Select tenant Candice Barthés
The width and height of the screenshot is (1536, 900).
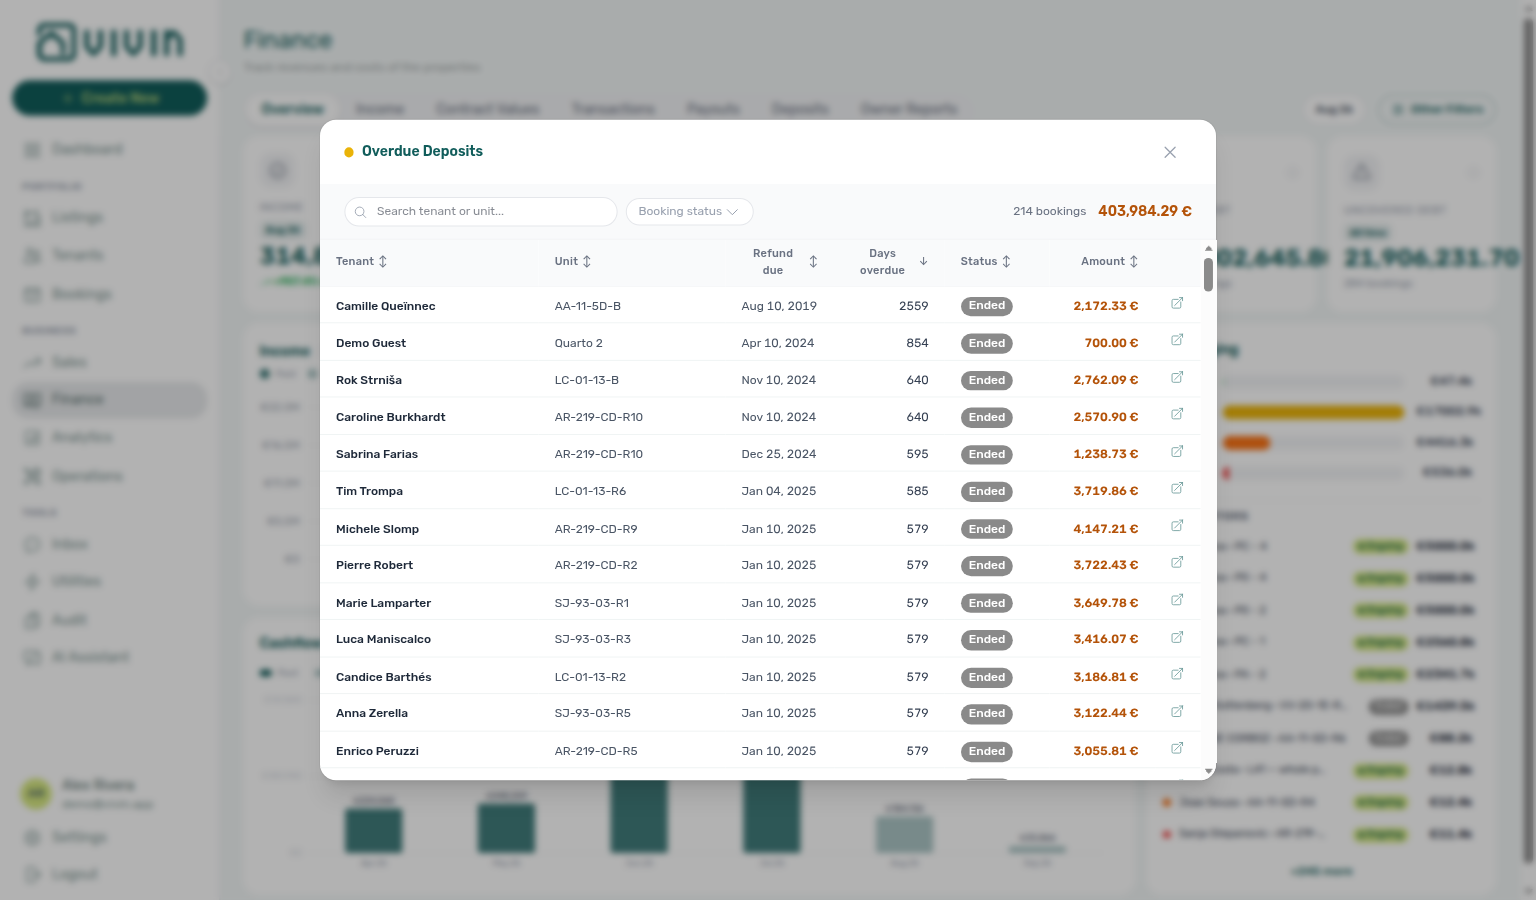pyautogui.click(x=384, y=677)
